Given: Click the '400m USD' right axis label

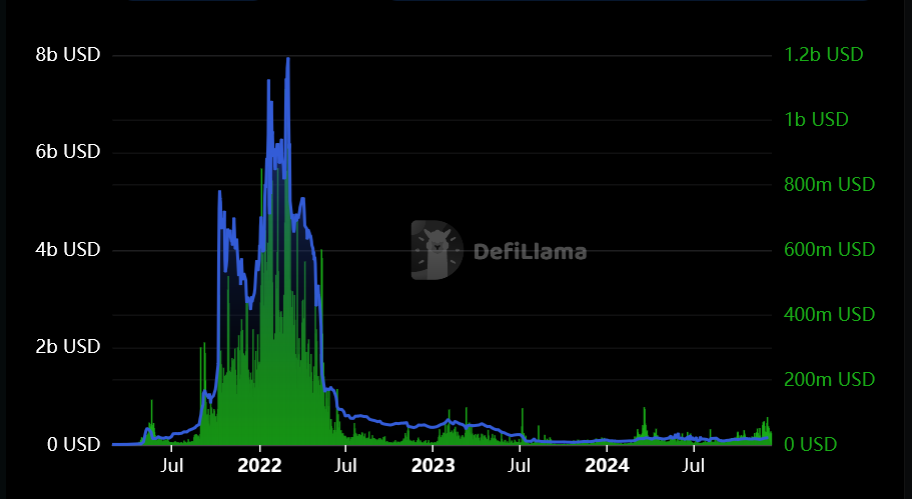Looking at the screenshot, I should 829,315.
